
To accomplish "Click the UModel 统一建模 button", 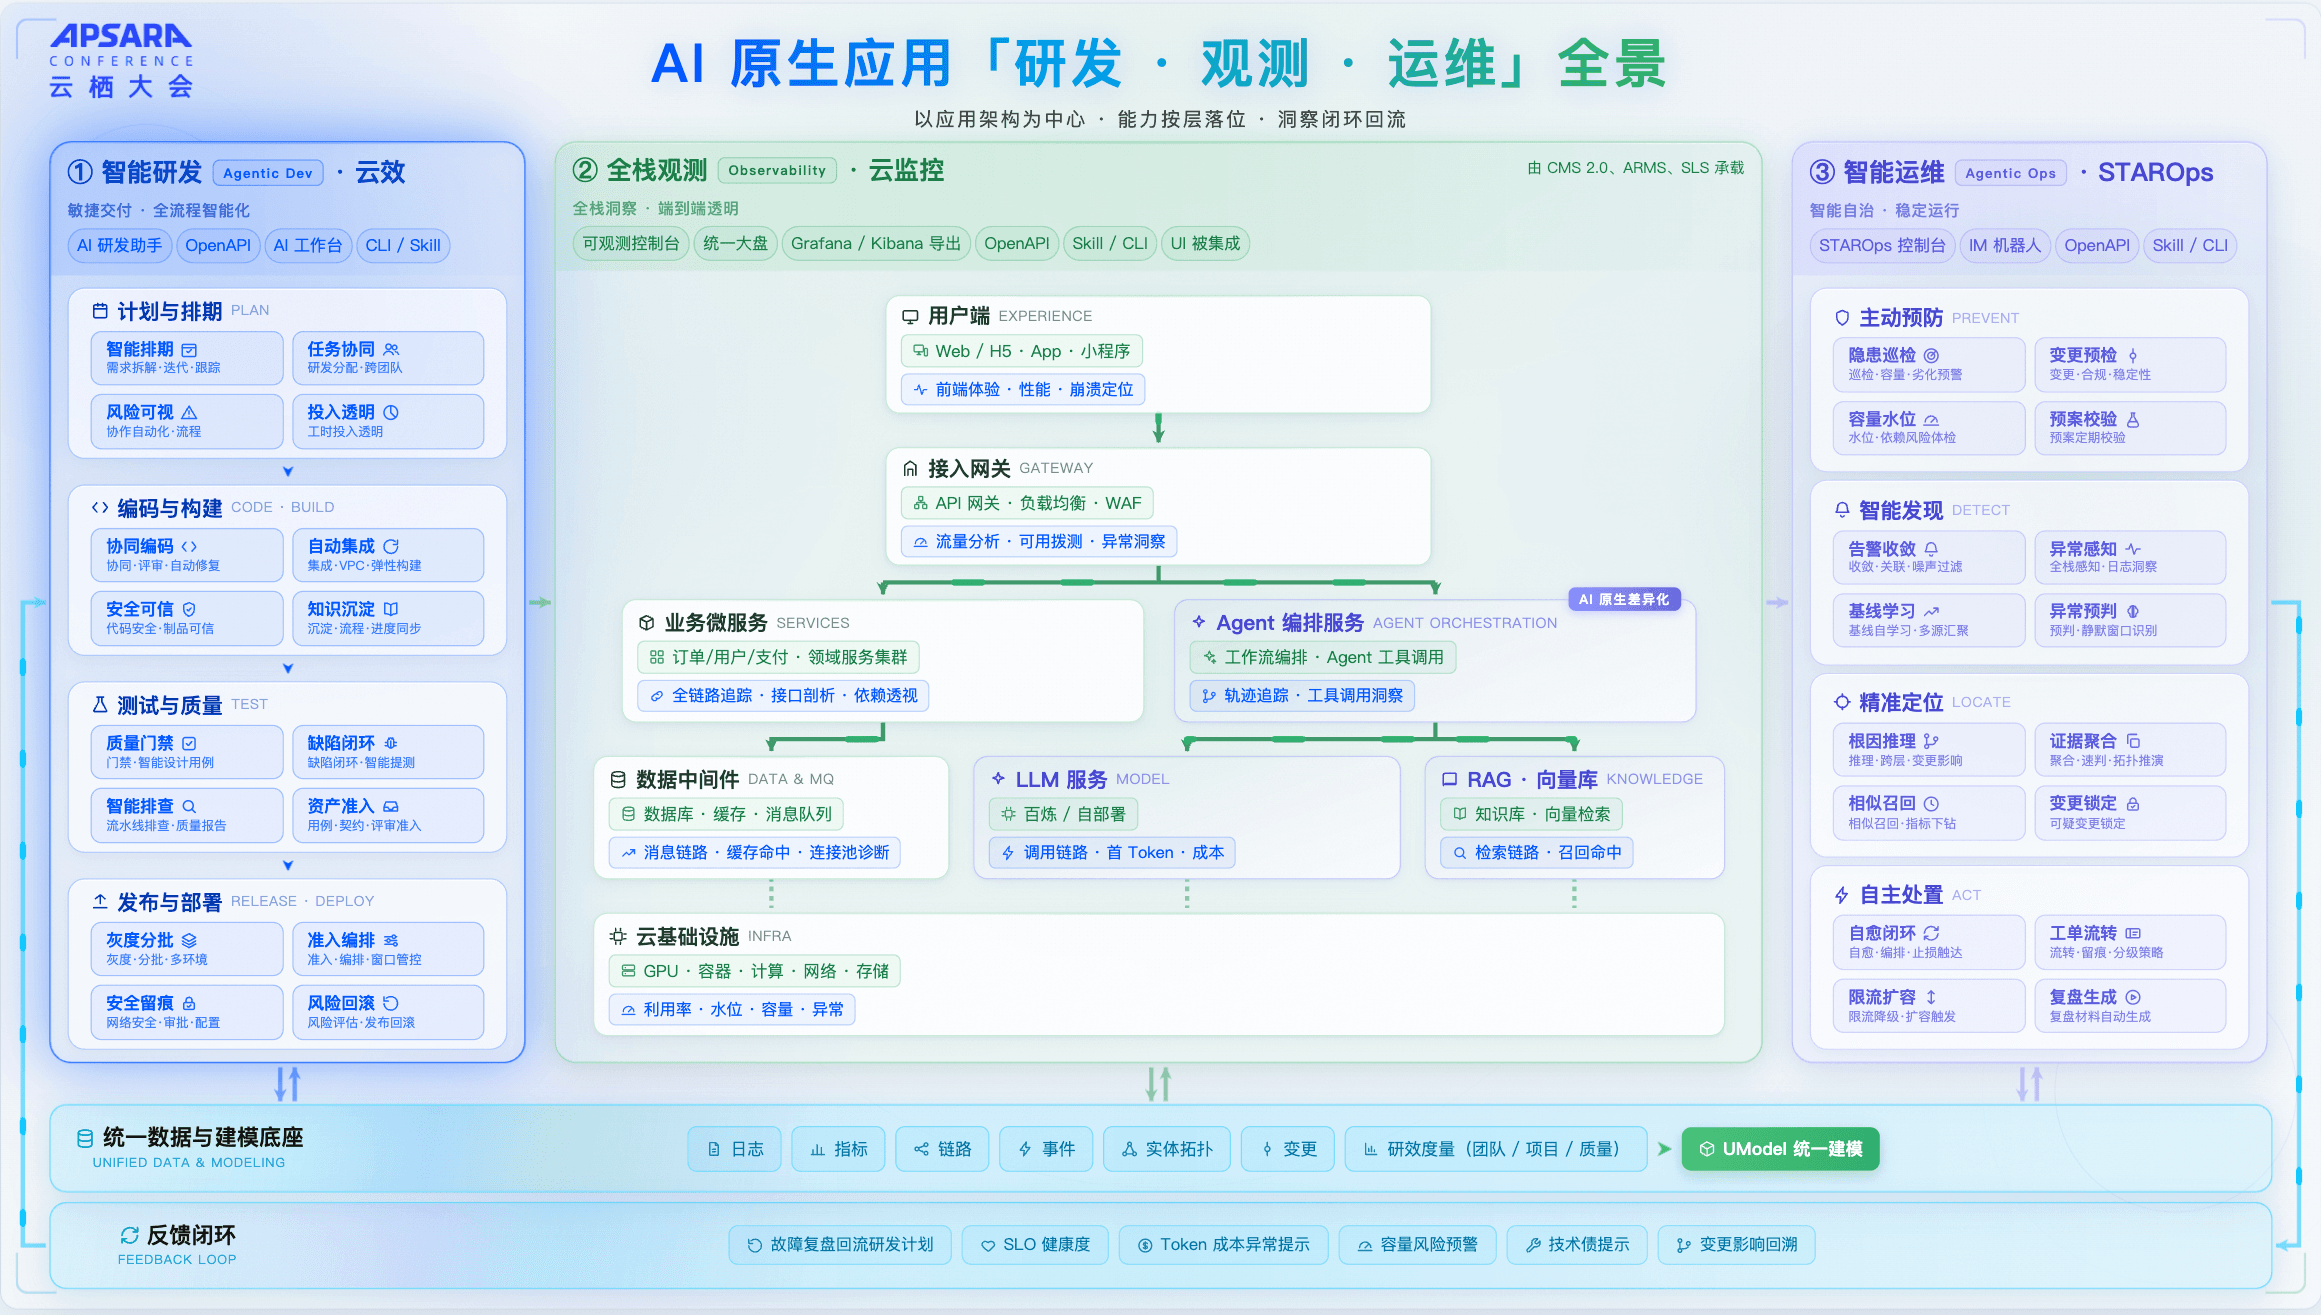I will coord(1780,1149).
